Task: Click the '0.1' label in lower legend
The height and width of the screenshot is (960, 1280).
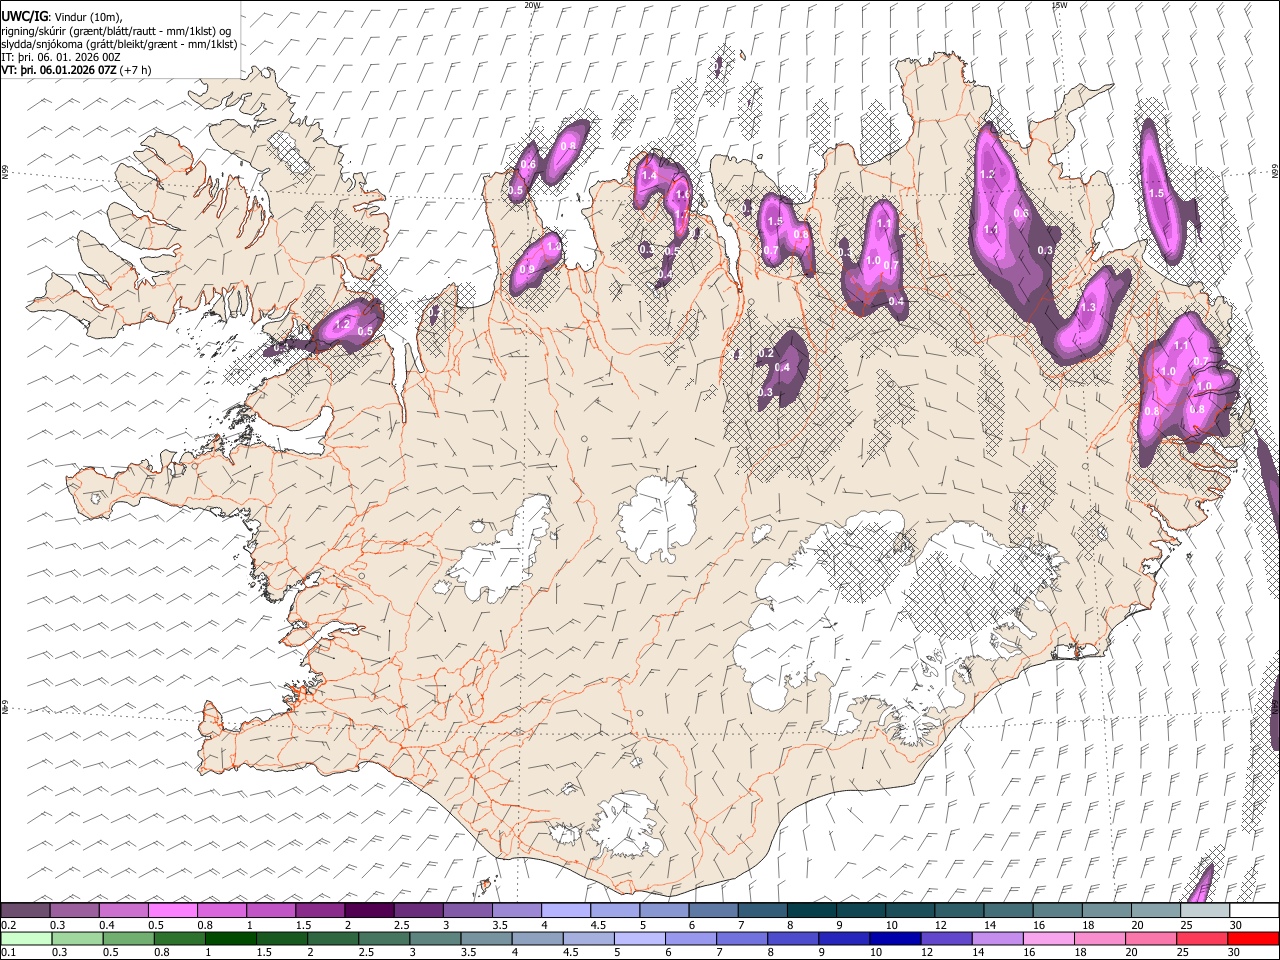Action: coord(7,953)
